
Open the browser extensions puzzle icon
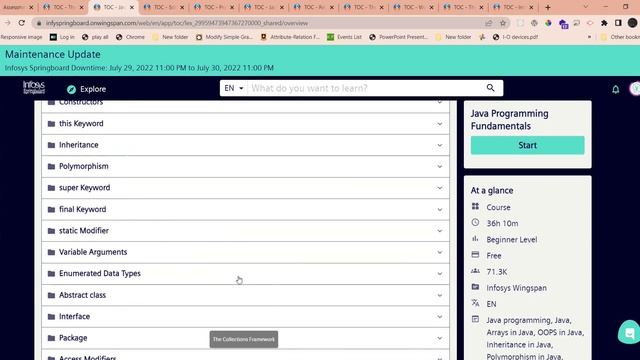coord(604,23)
